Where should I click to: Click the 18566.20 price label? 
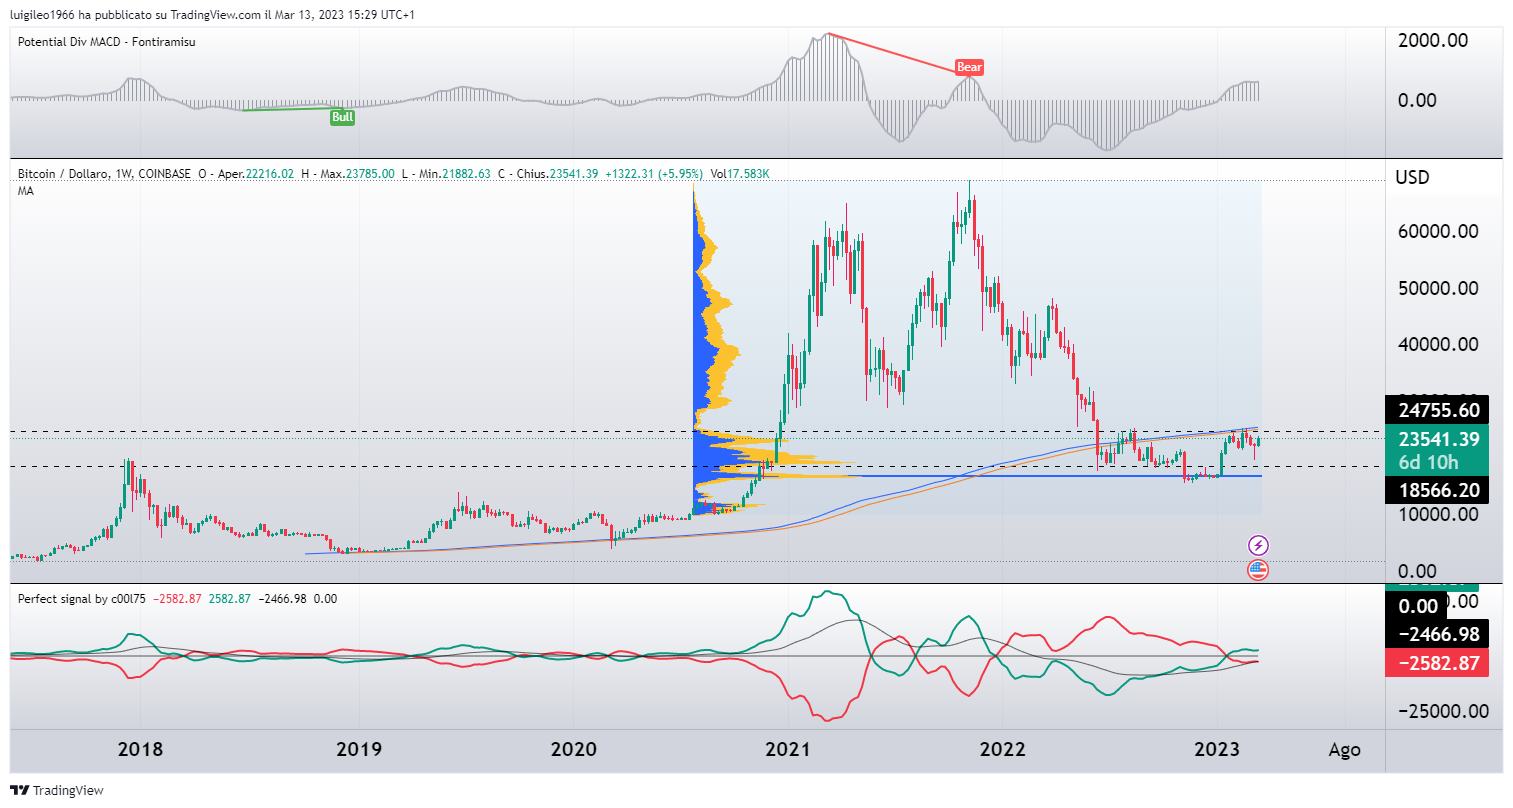click(1438, 490)
